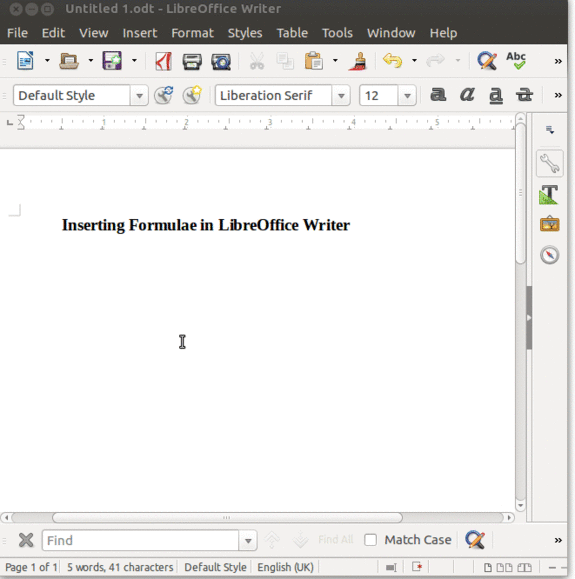Click the horizontal scrollbar thumb
This screenshot has width=575, height=579.
point(227,518)
